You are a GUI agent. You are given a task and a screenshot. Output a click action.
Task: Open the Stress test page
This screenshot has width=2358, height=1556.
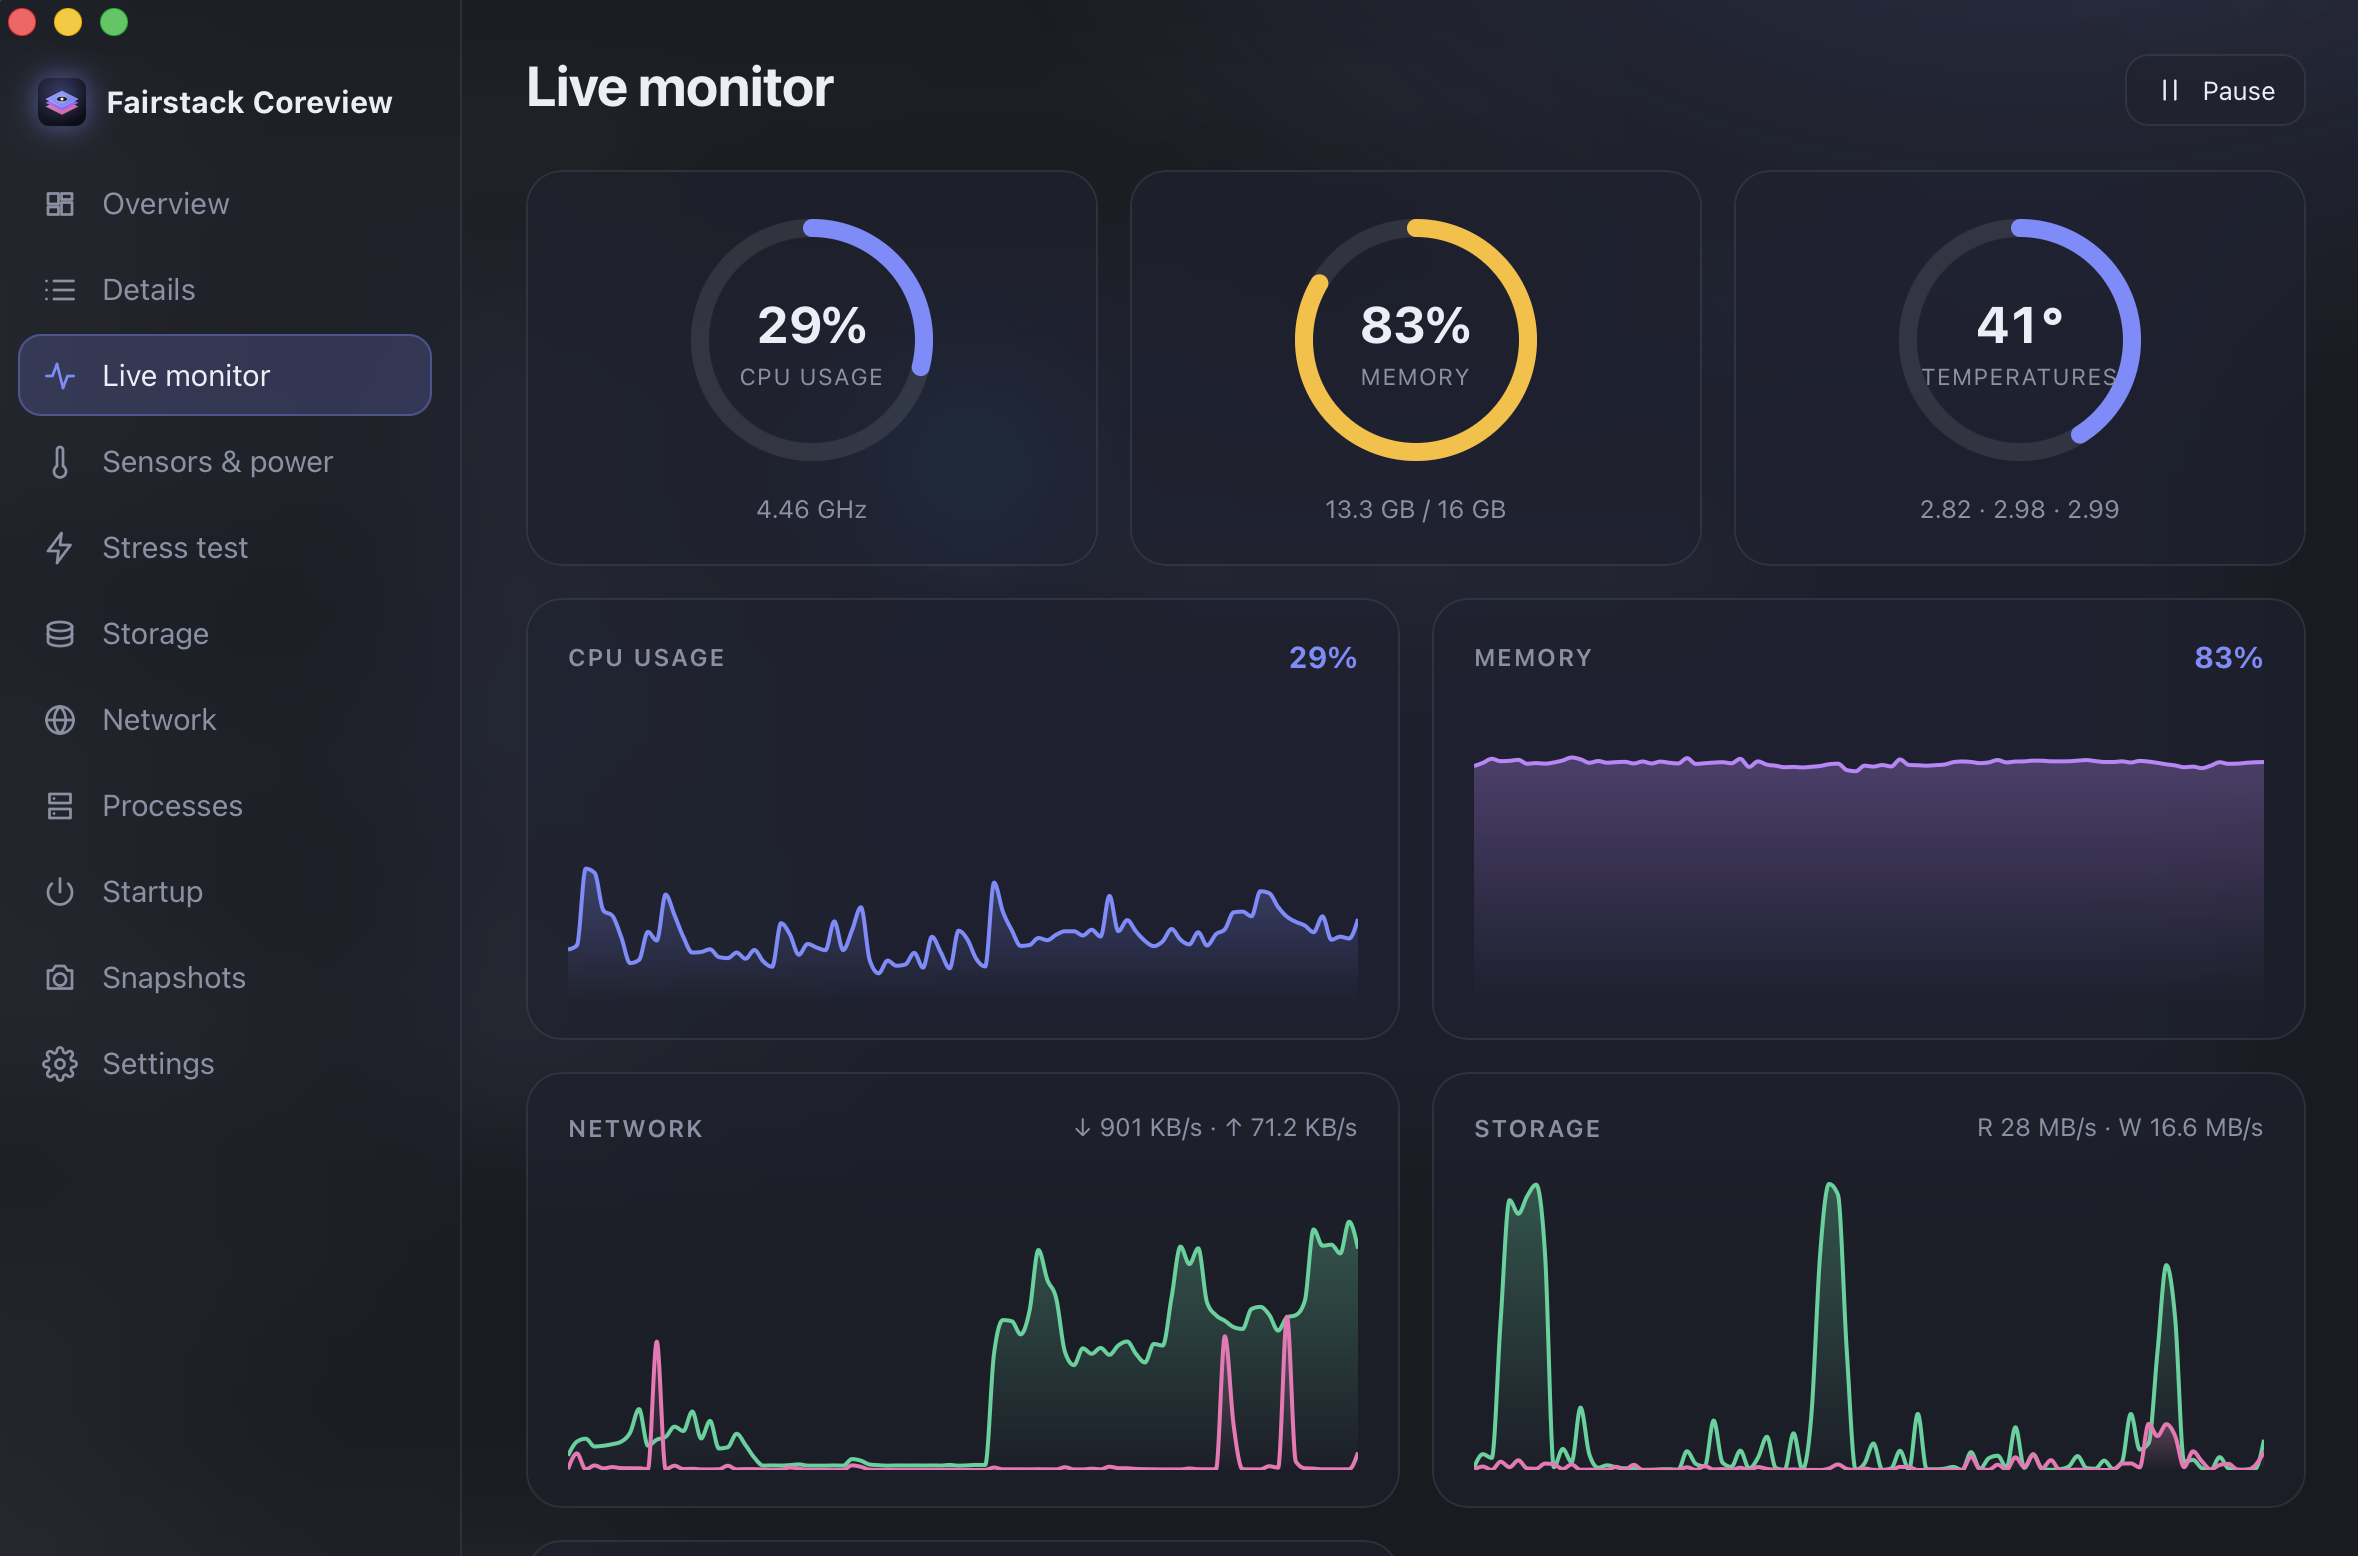225,548
